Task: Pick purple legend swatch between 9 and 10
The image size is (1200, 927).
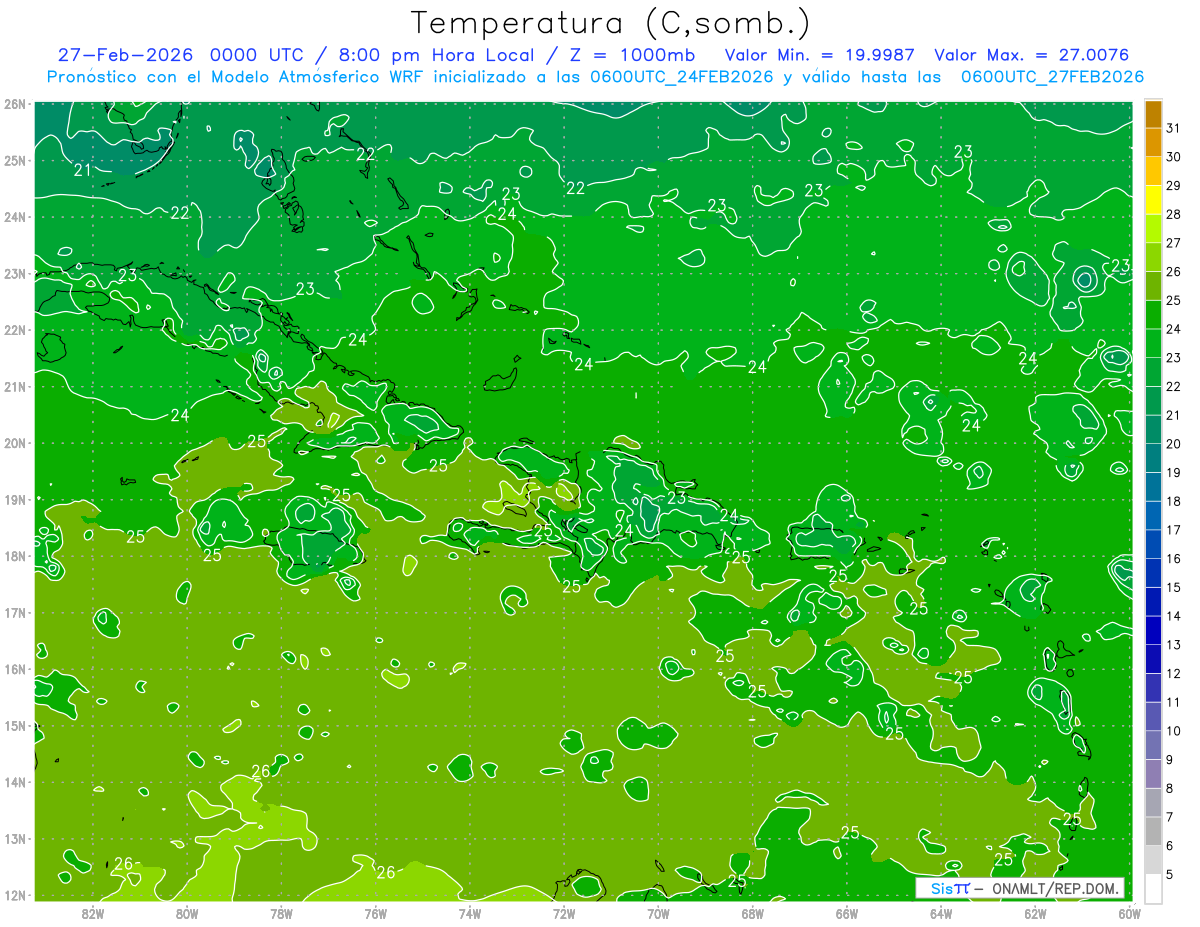Action: click(1153, 745)
